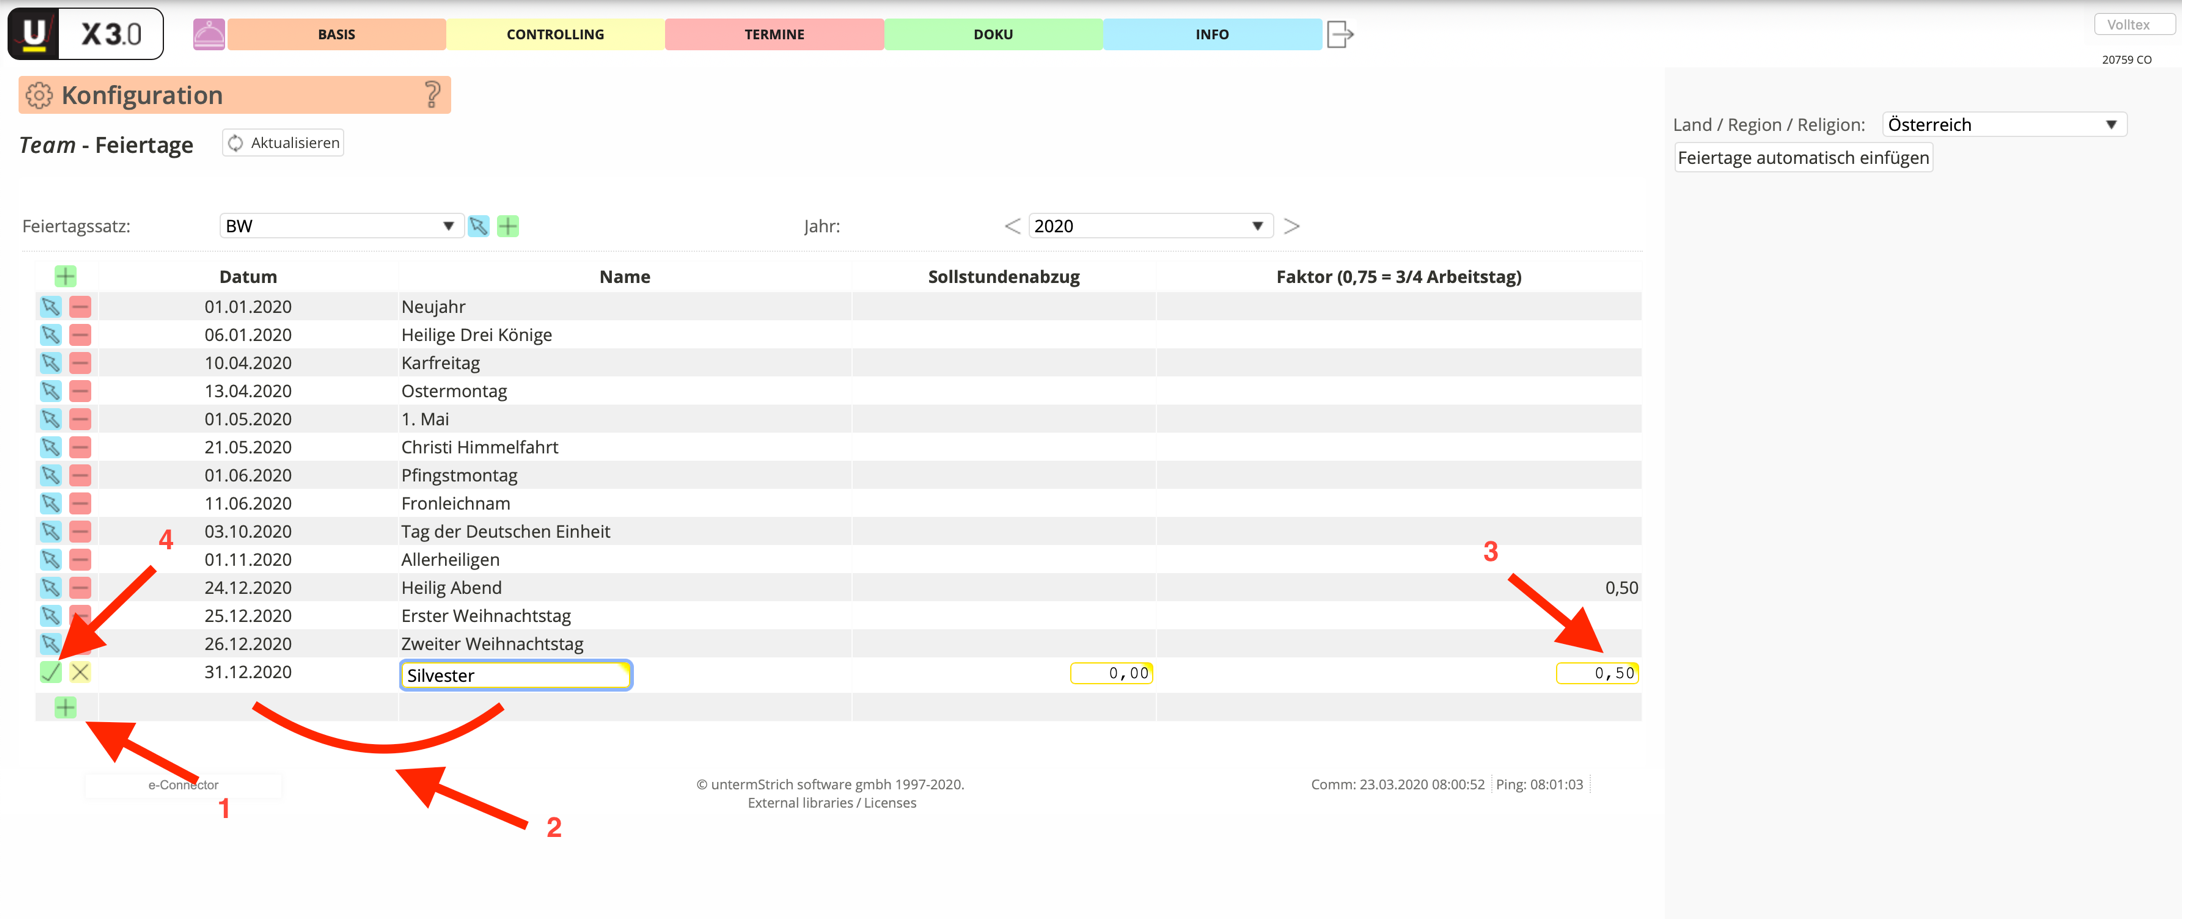Click inside the Silvester name field
The height and width of the screenshot is (919, 2185).
pyautogui.click(x=515, y=675)
